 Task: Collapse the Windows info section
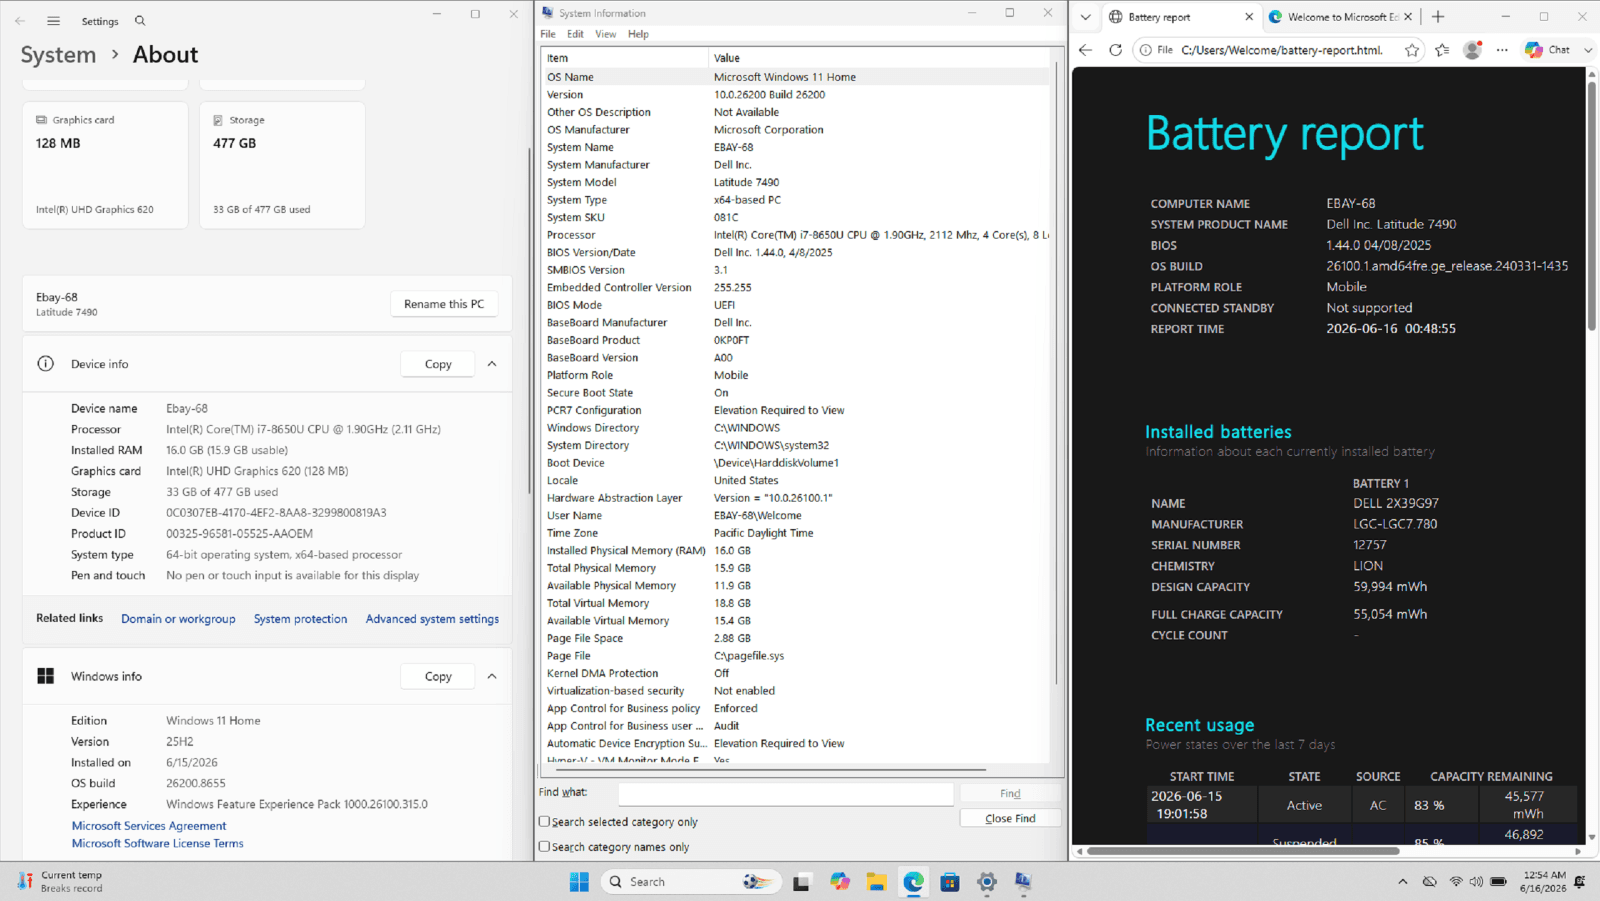pyautogui.click(x=492, y=676)
